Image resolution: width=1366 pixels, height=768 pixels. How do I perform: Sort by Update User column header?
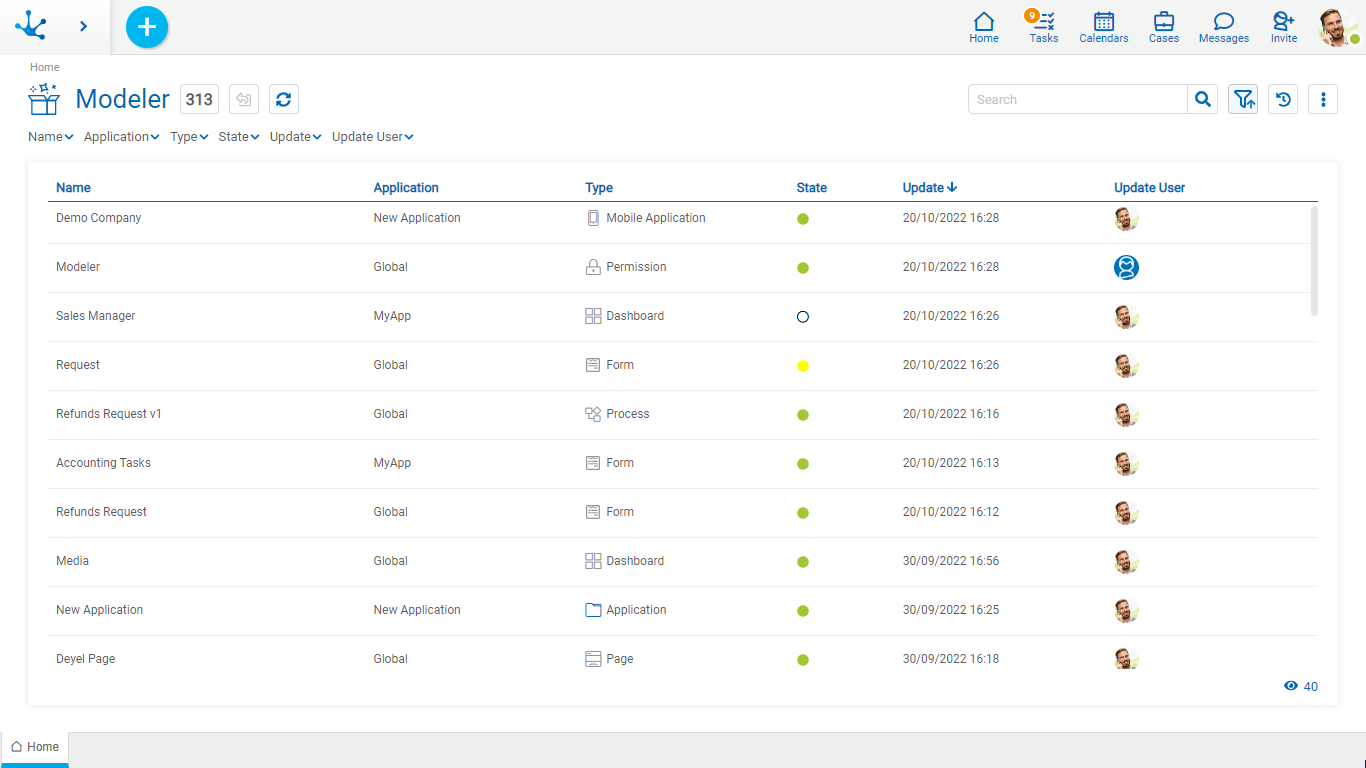click(1150, 188)
